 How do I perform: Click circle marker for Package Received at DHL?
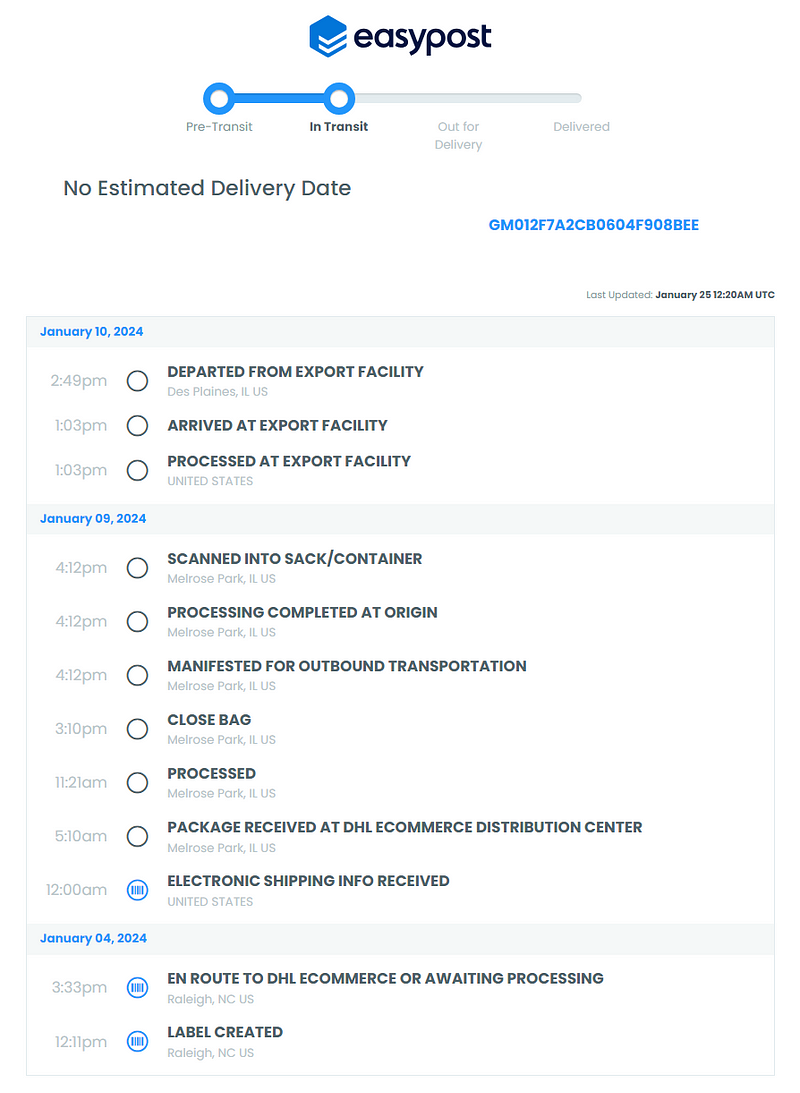point(137,836)
